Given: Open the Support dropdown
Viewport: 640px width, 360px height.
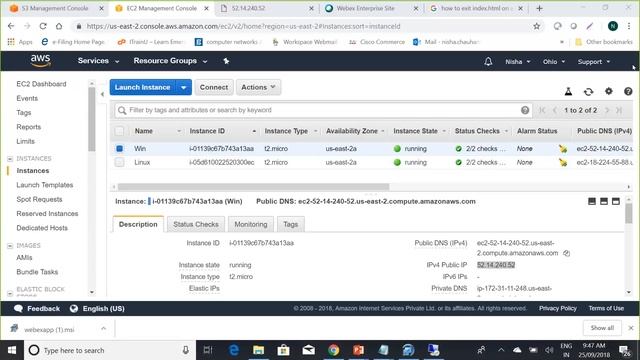Looking at the screenshot, I should [x=594, y=62].
